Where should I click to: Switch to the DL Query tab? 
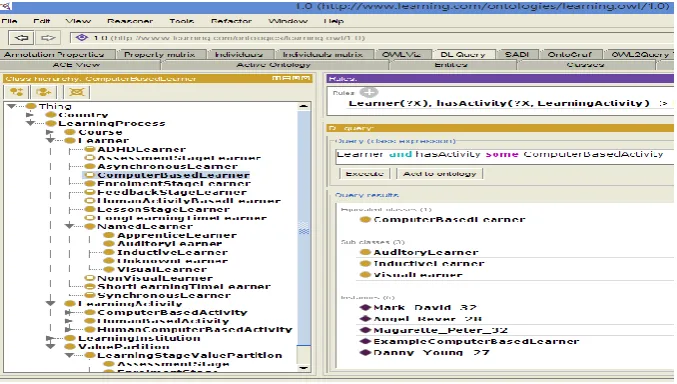pyautogui.click(x=462, y=54)
